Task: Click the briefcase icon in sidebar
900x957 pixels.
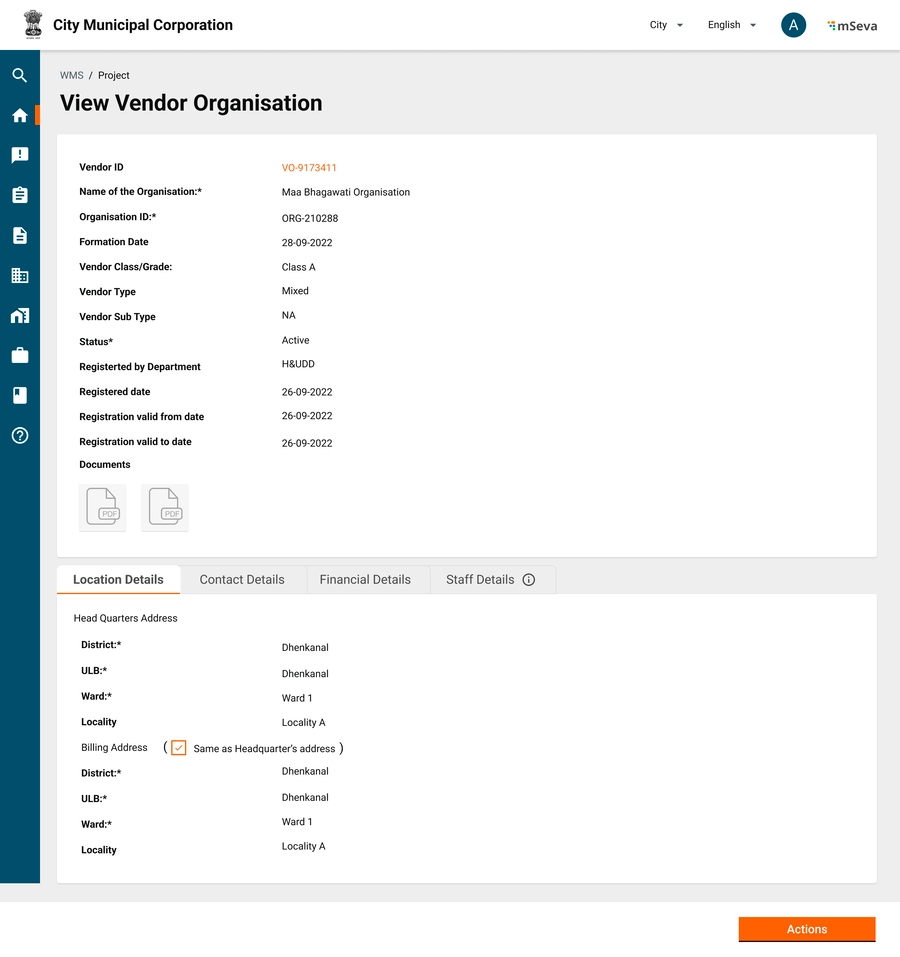Action: pos(19,355)
